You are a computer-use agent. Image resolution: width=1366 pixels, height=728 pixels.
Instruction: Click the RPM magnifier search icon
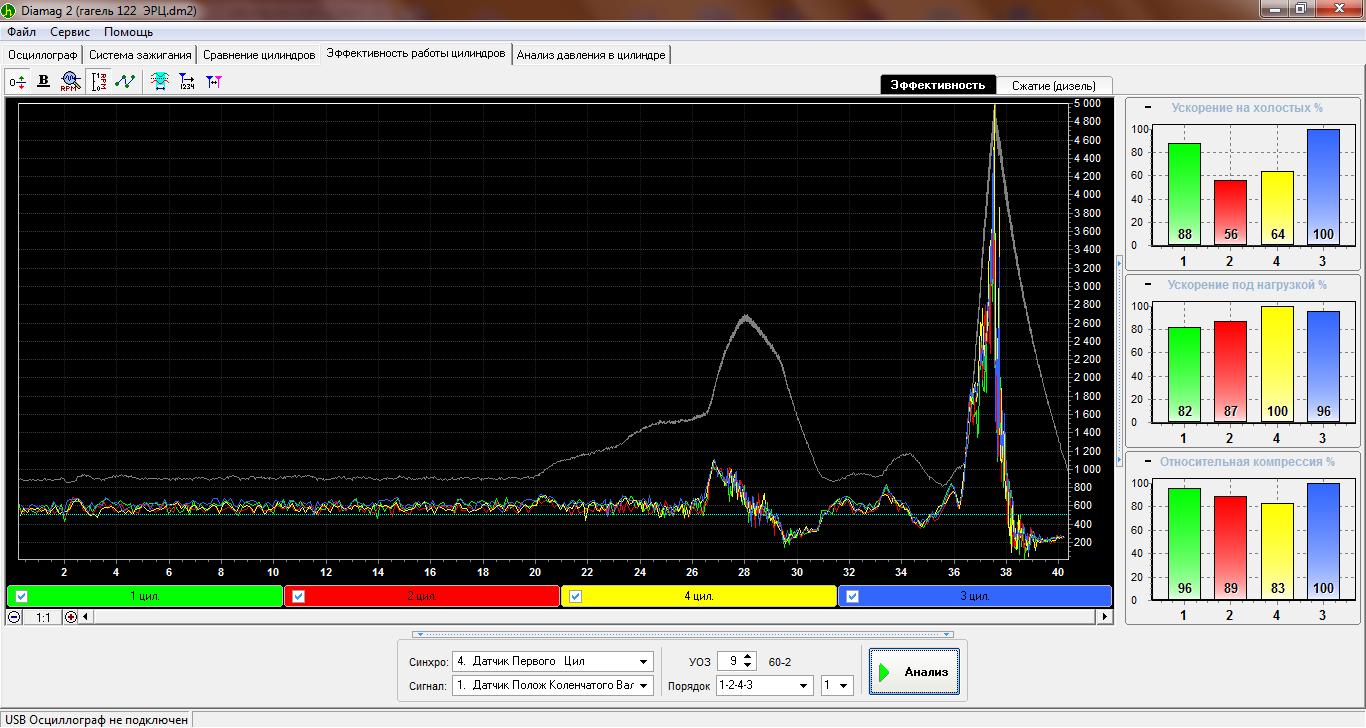click(69, 81)
